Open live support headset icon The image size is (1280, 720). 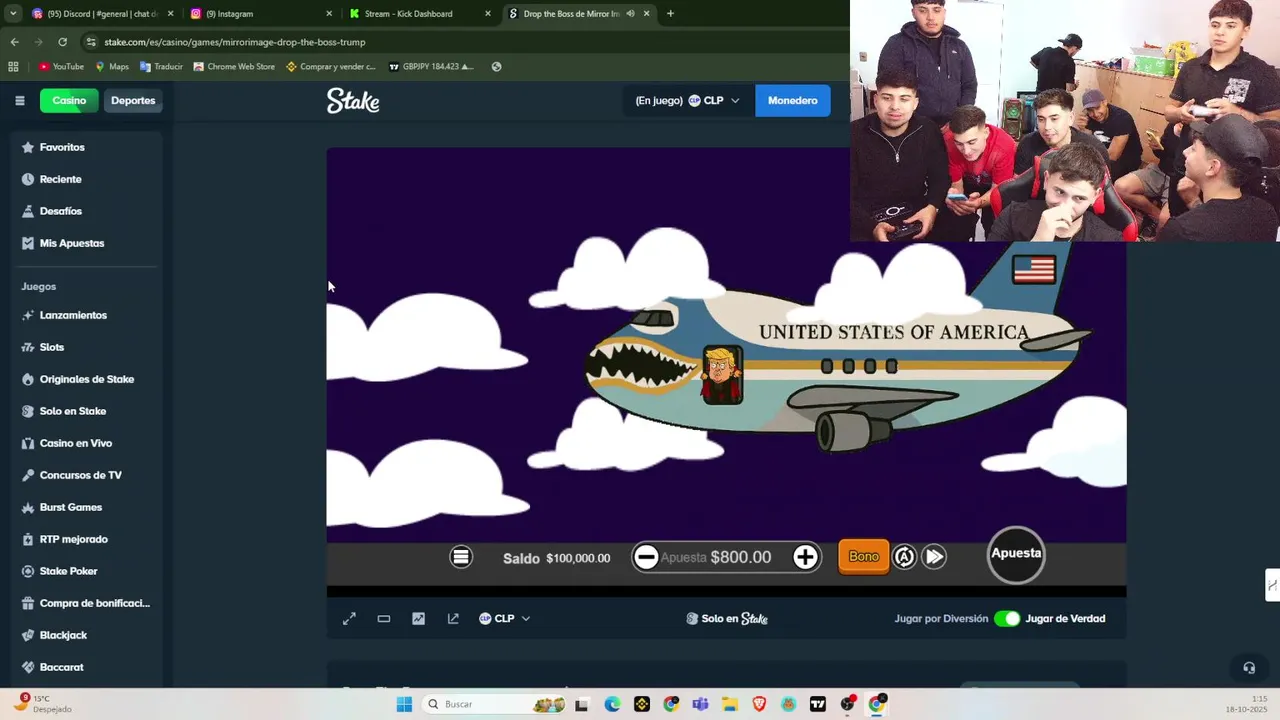coord(1249,668)
